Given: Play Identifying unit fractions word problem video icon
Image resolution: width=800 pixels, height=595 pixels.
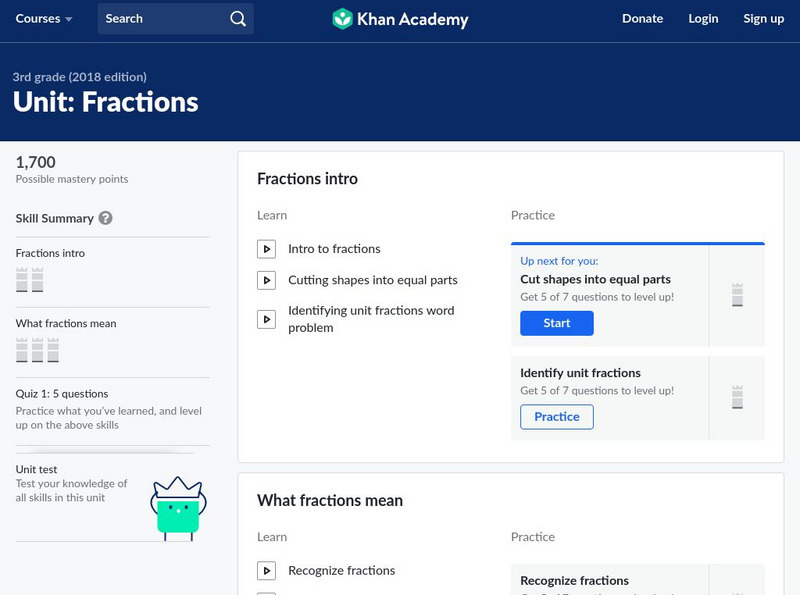Looking at the screenshot, I should [266, 319].
